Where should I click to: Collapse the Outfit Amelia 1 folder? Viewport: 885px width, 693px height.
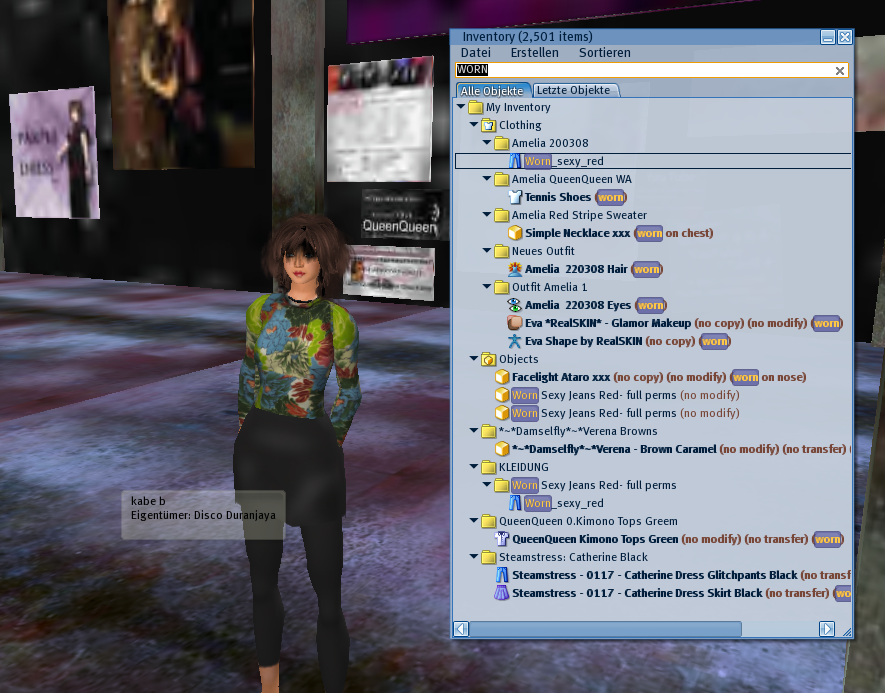pos(487,286)
